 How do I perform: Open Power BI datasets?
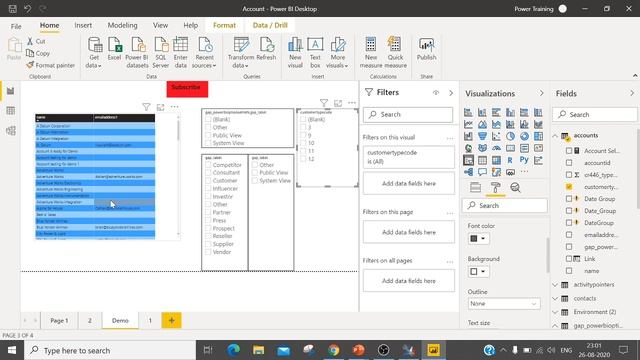click(137, 53)
